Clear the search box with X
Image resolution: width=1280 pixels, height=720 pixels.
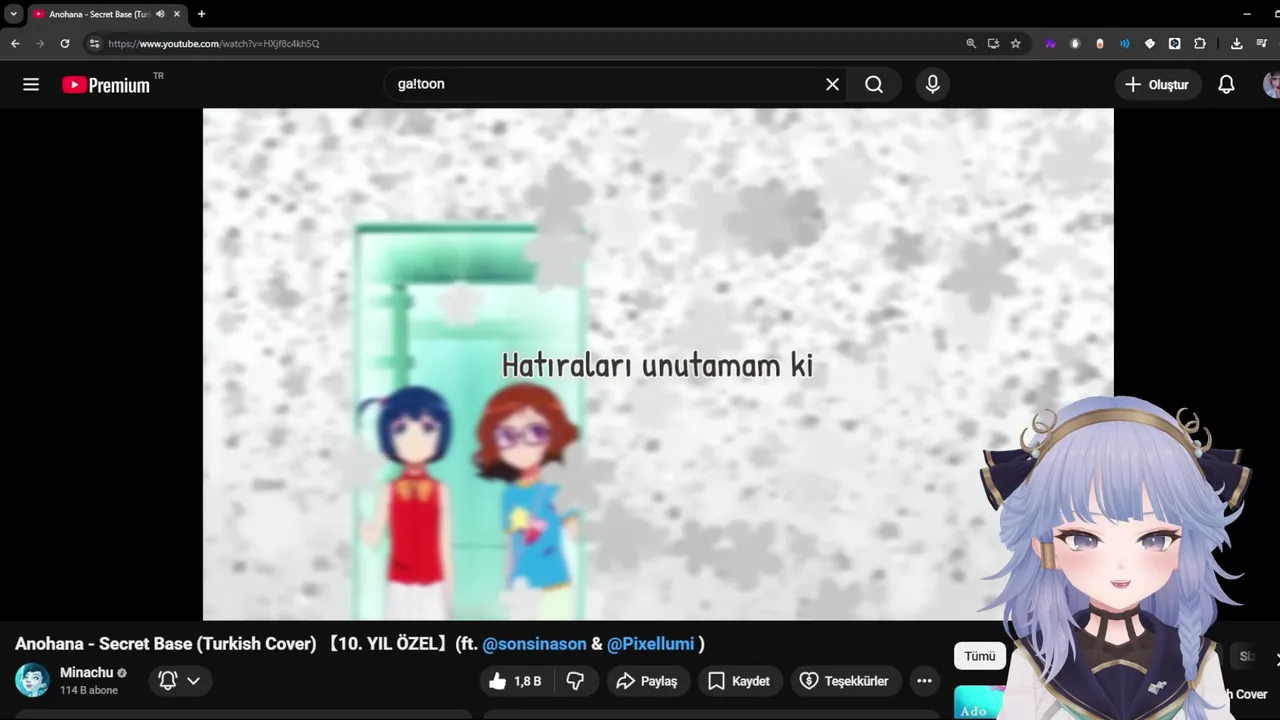(x=832, y=85)
